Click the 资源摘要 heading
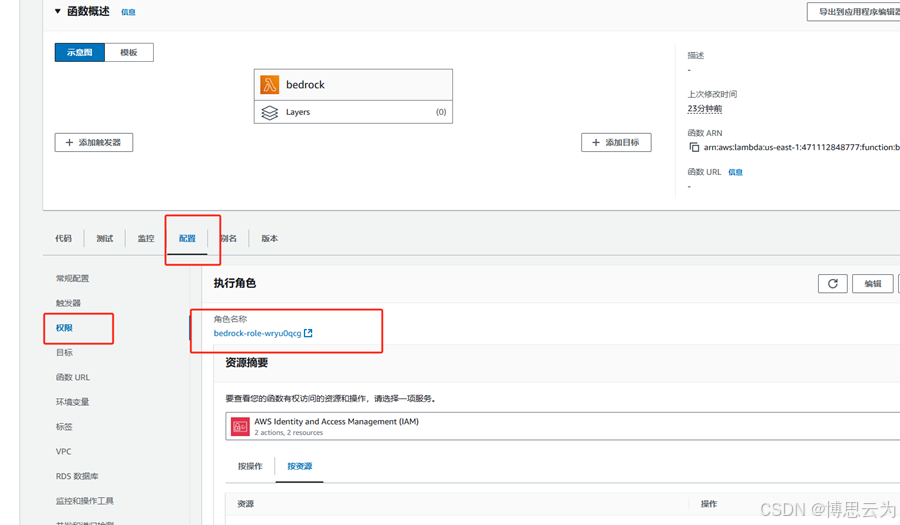This screenshot has height=525, width=900. click(247, 363)
